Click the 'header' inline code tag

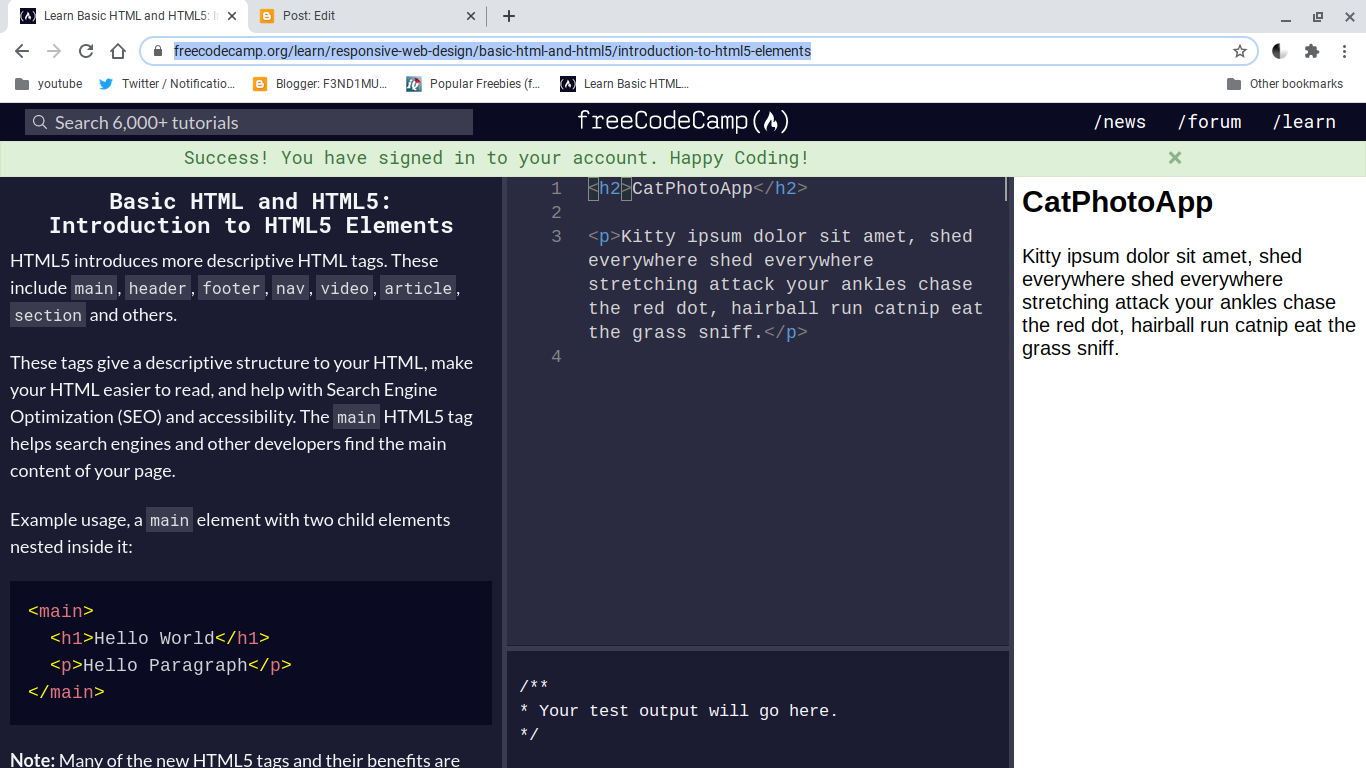[x=158, y=288]
